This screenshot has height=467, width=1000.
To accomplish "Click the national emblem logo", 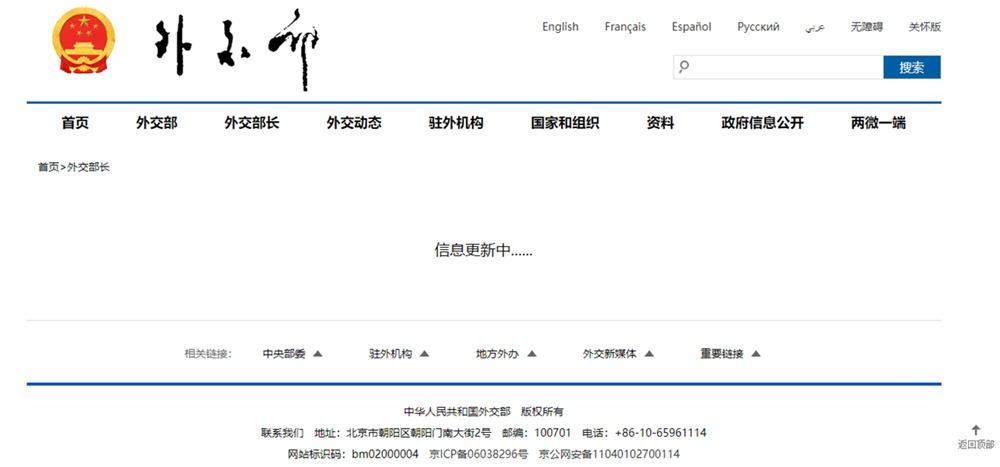I will pyautogui.click(x=84, y=41).
